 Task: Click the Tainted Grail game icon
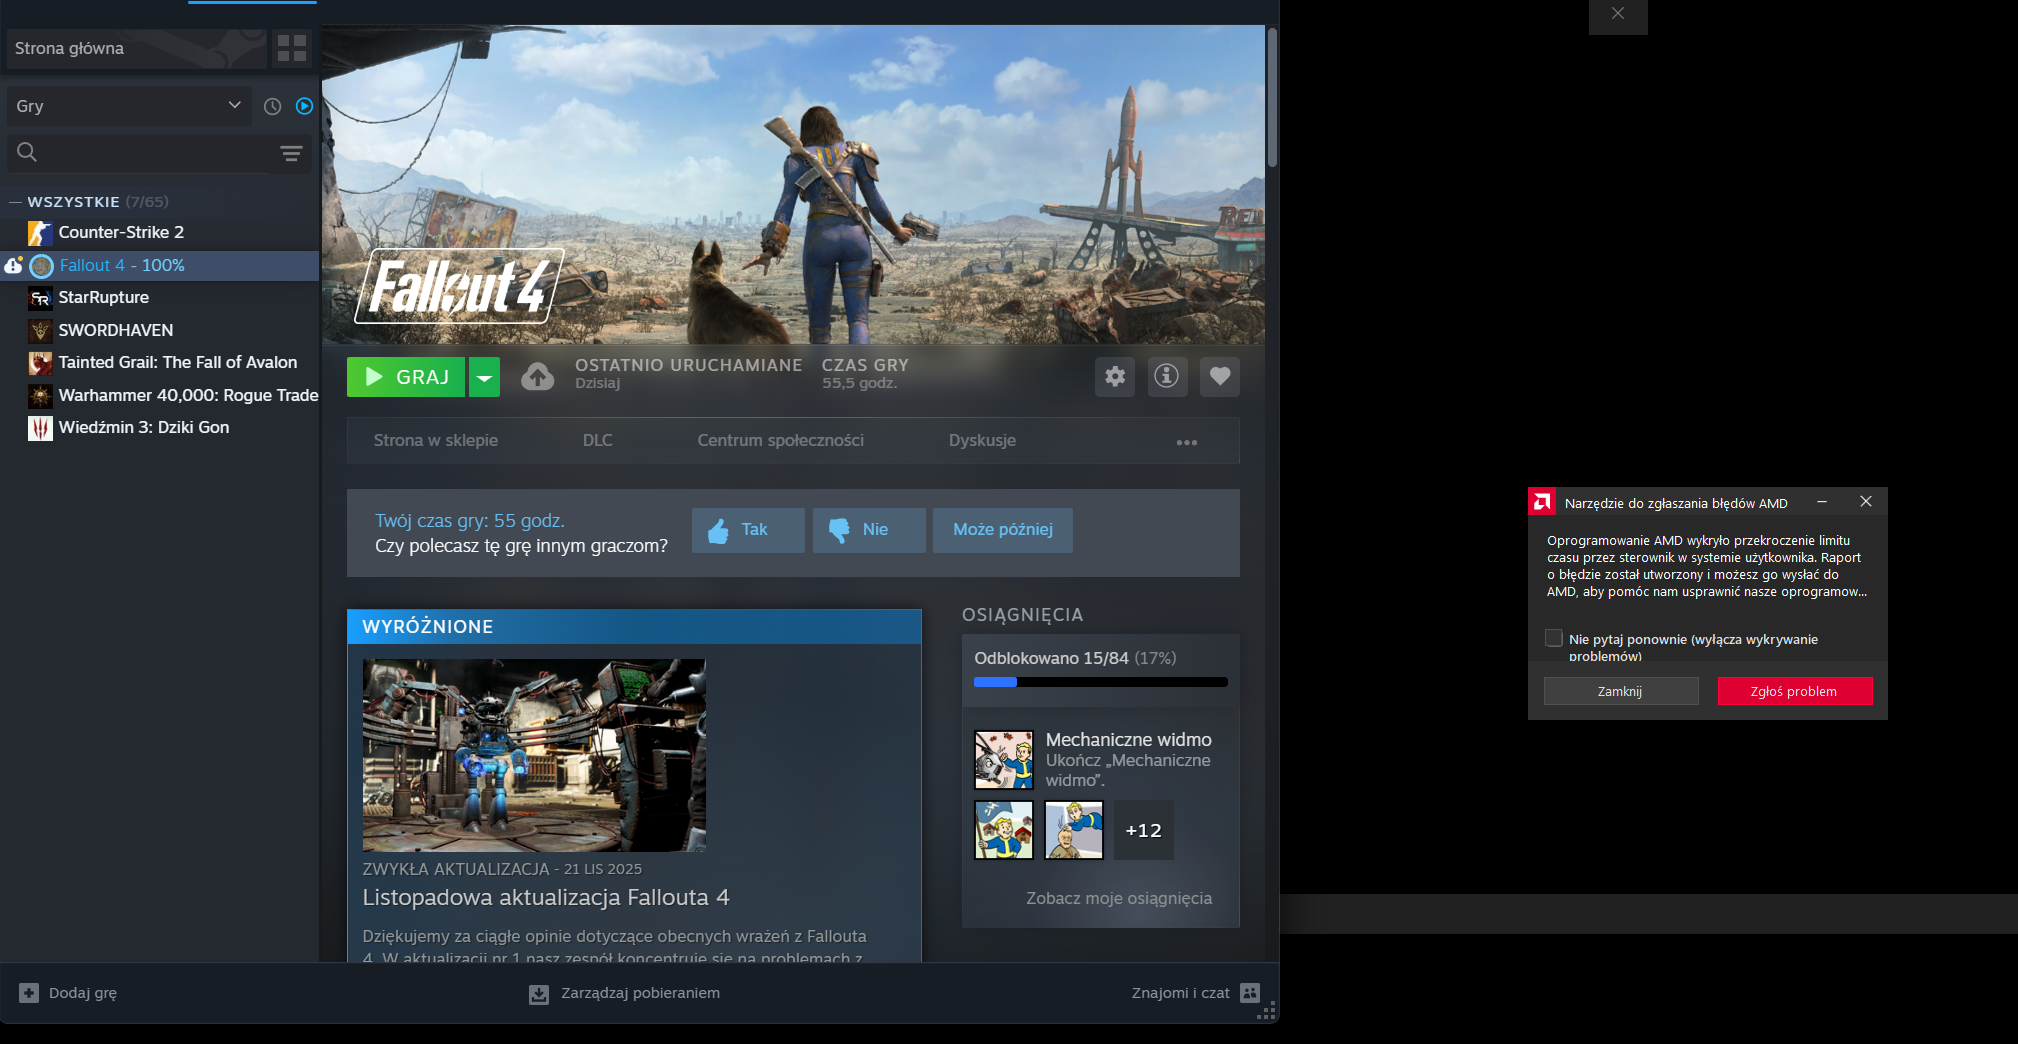pyautogui.click(x=40, y=363)
